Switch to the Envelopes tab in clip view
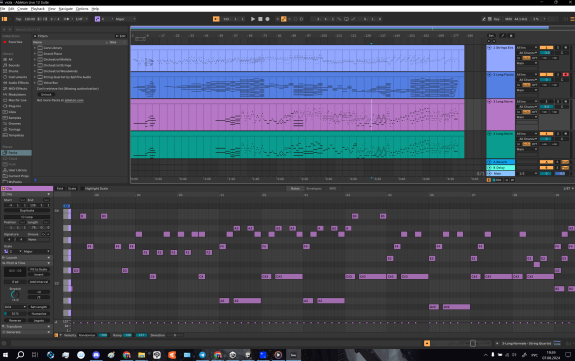Screen dimensions: 575x361 tap(314, 189)
